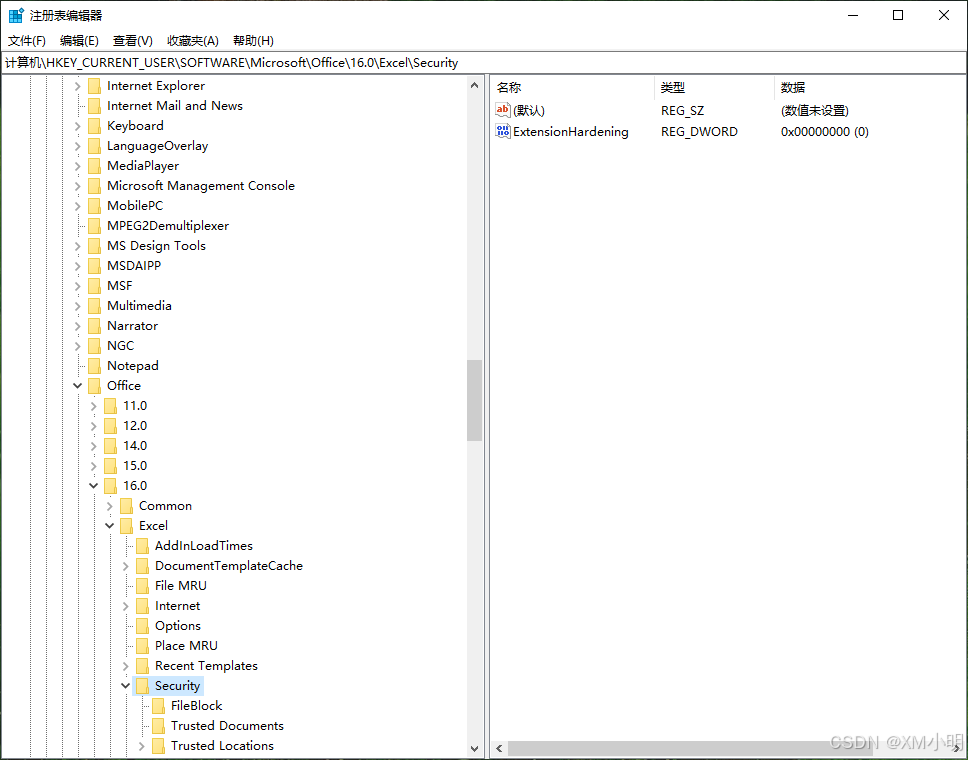Click the MSDAIPP folder icon

point(94,266)
